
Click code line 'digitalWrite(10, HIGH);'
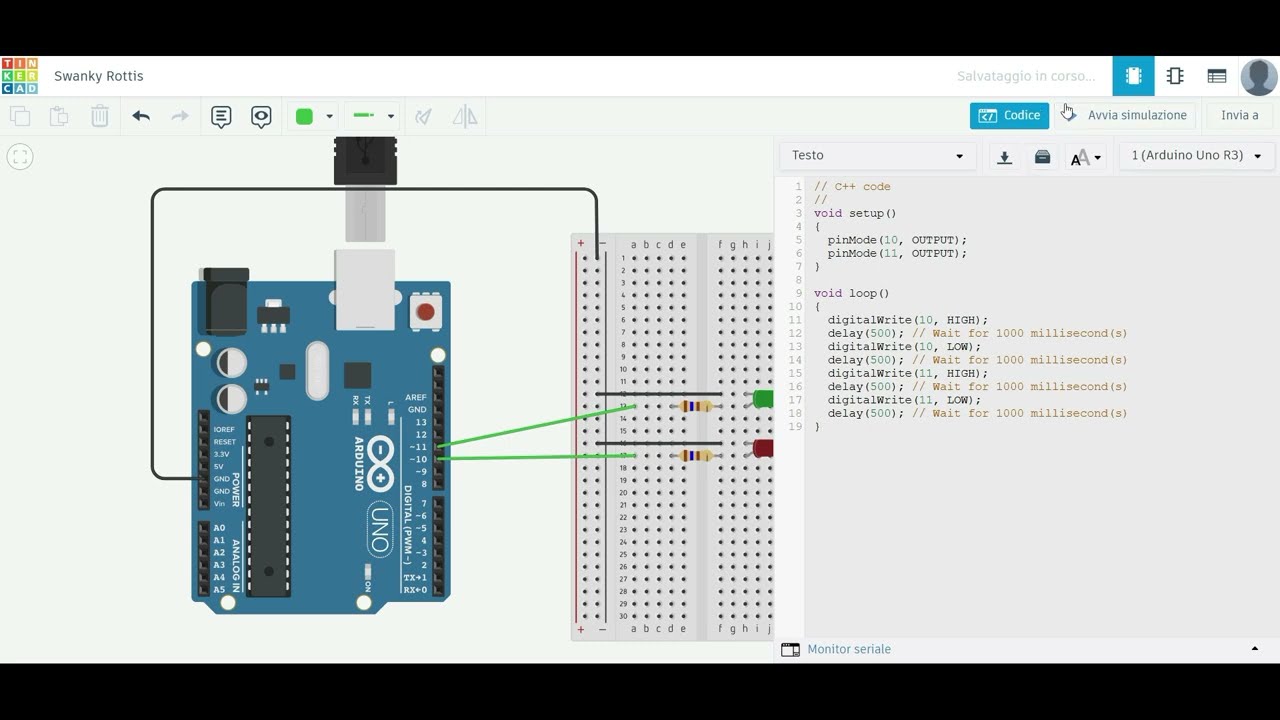click(908, 320)
